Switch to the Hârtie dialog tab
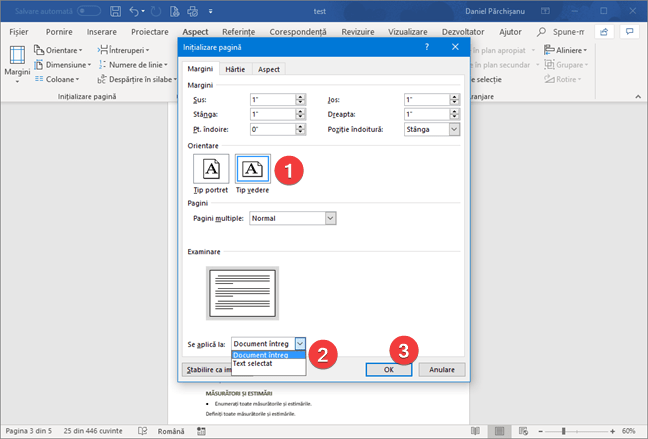648x439 pixels. (235, 69)
